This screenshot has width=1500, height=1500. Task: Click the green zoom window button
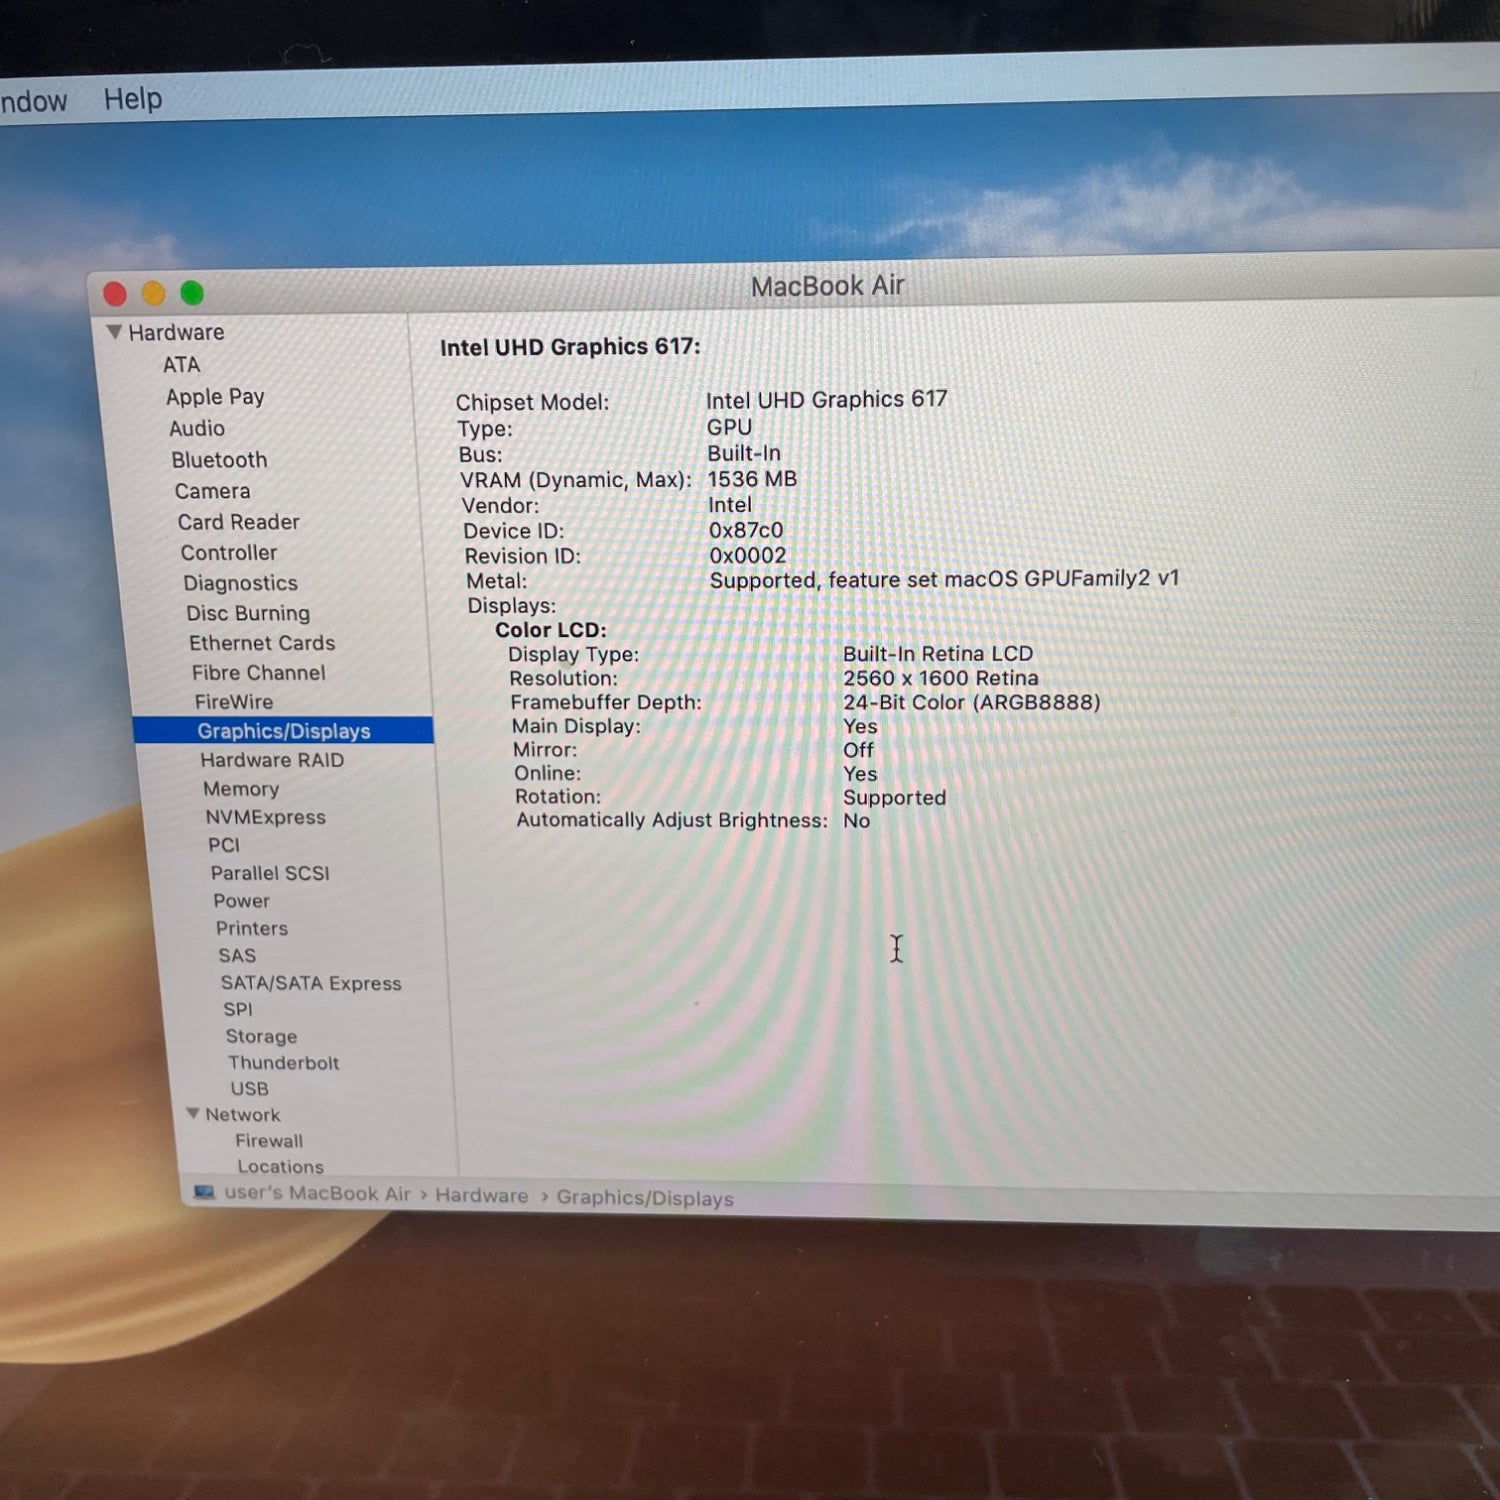pyautogui.click(x=192, y=293)
